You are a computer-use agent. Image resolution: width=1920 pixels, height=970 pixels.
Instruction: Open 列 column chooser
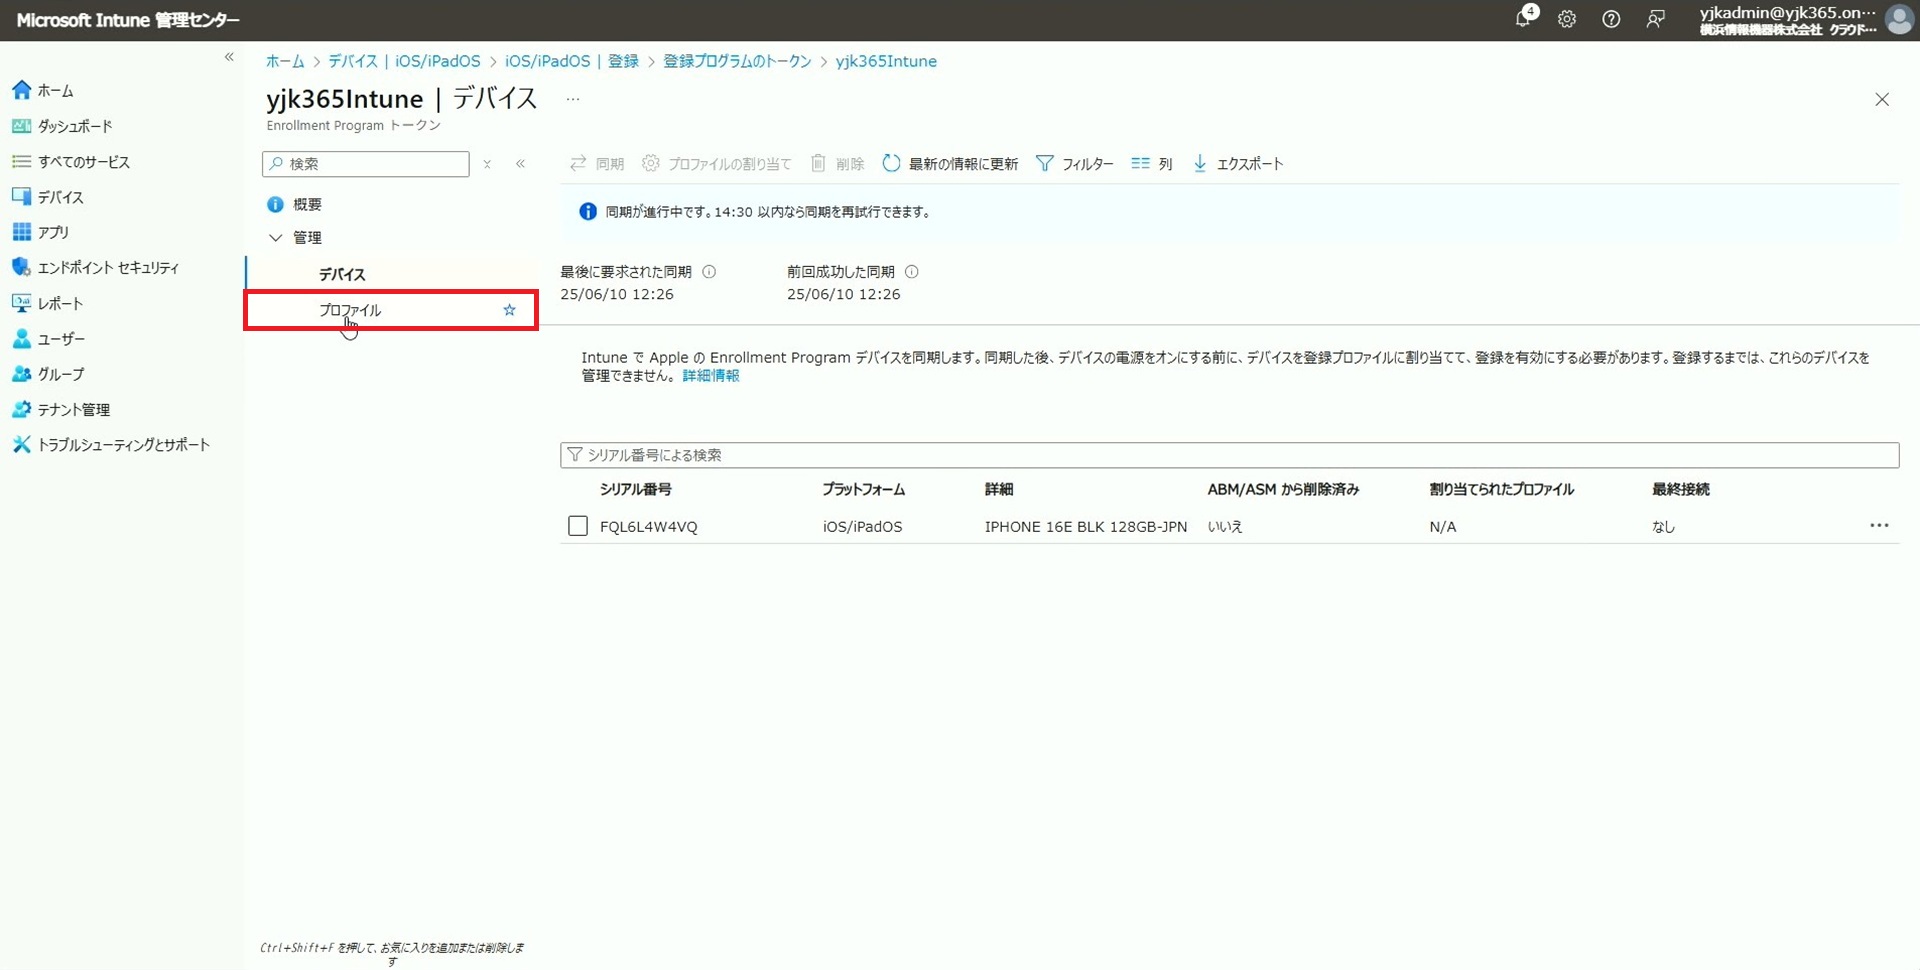click(1151, 164)
